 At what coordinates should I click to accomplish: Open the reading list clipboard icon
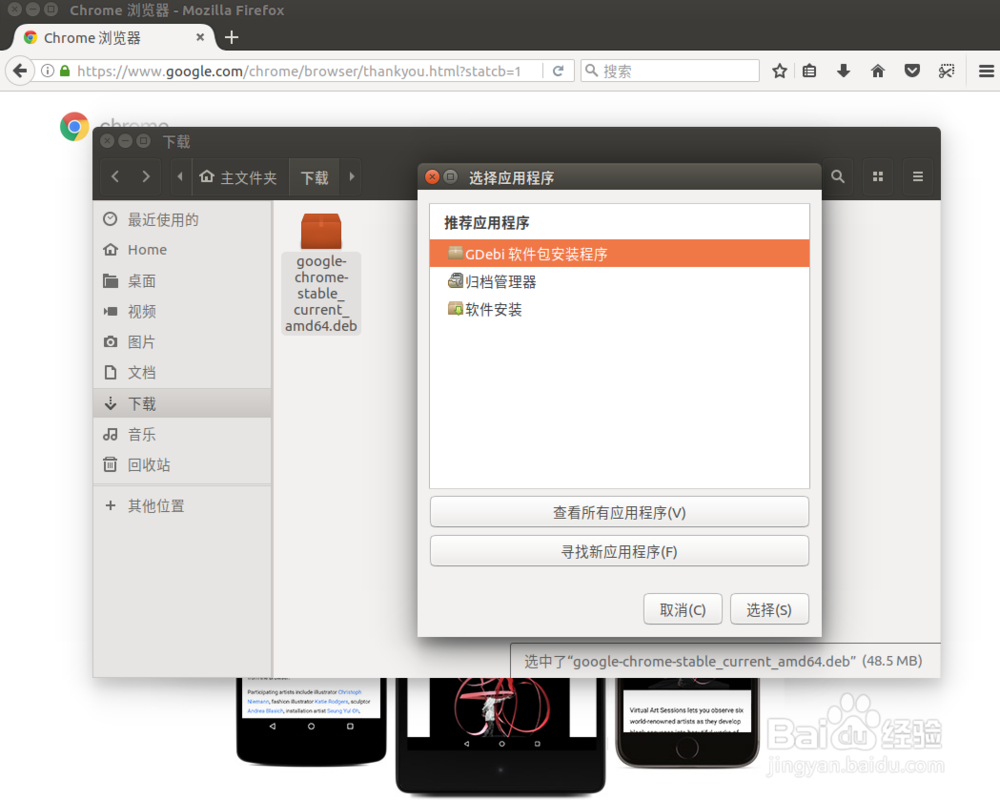[809, 70]
